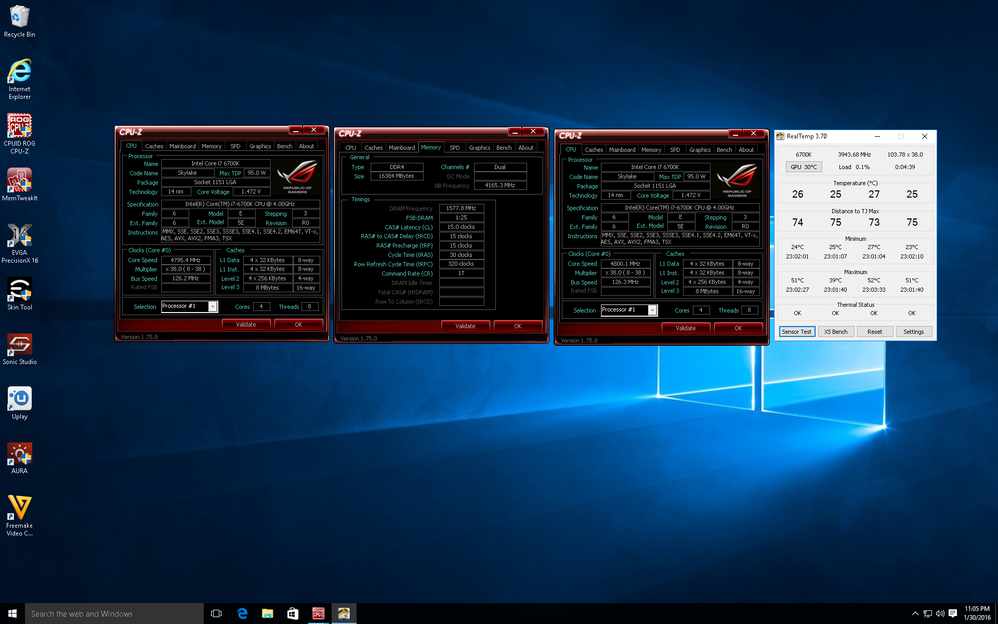Open File Explorer from taskbar
The width and height of the screenshot is (998, 624).
coord(268,613)
